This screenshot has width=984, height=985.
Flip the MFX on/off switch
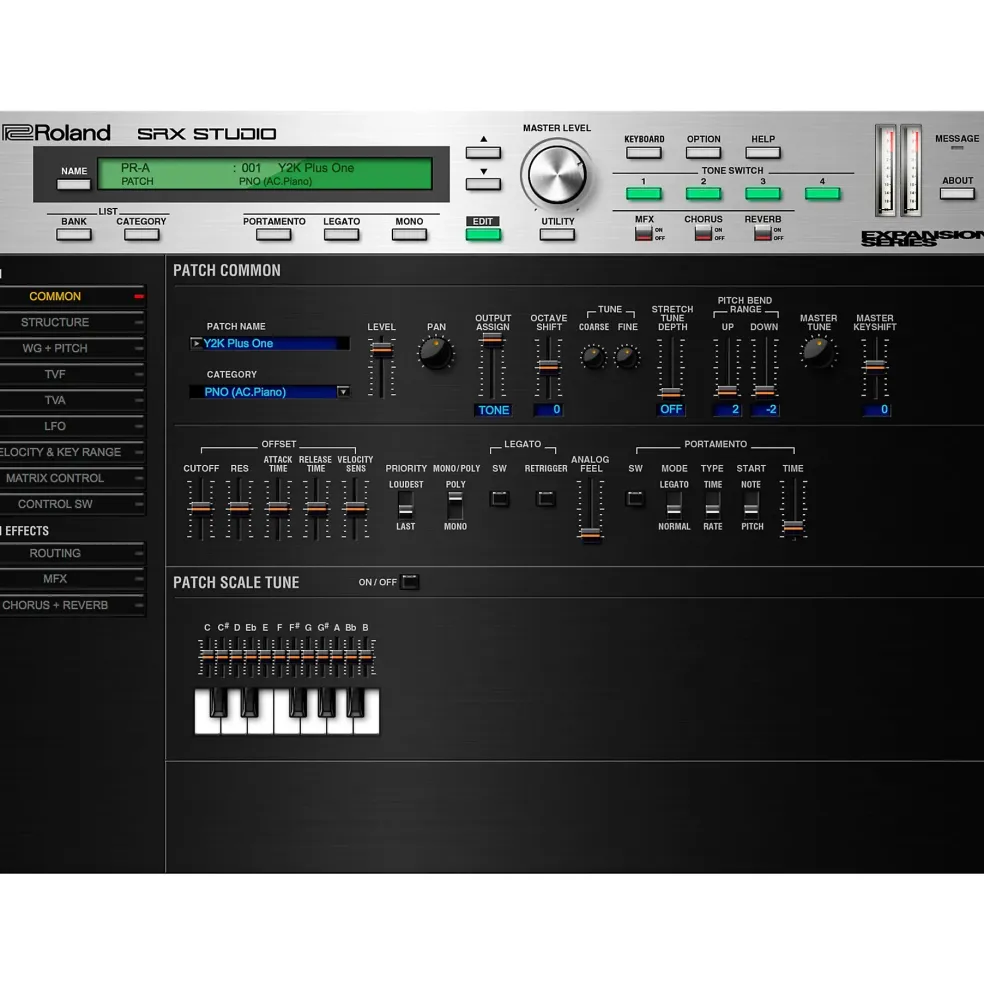[x=643, y=234]
